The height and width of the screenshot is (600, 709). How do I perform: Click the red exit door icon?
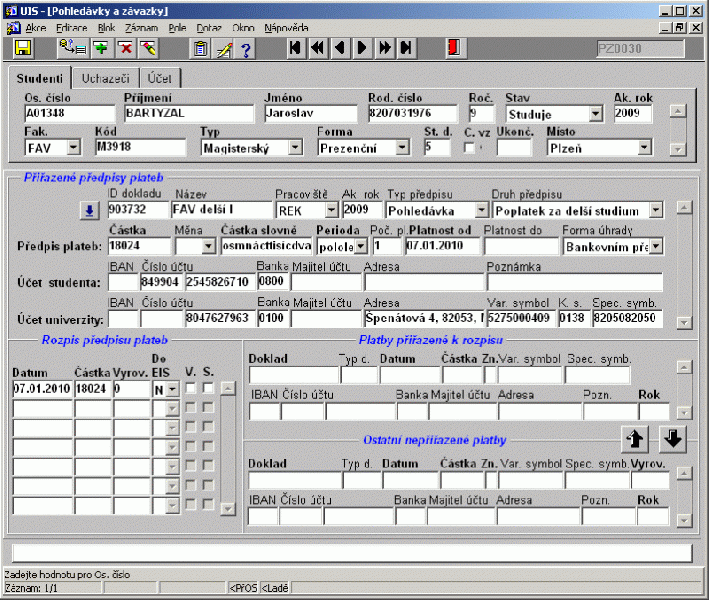[454, 48]
